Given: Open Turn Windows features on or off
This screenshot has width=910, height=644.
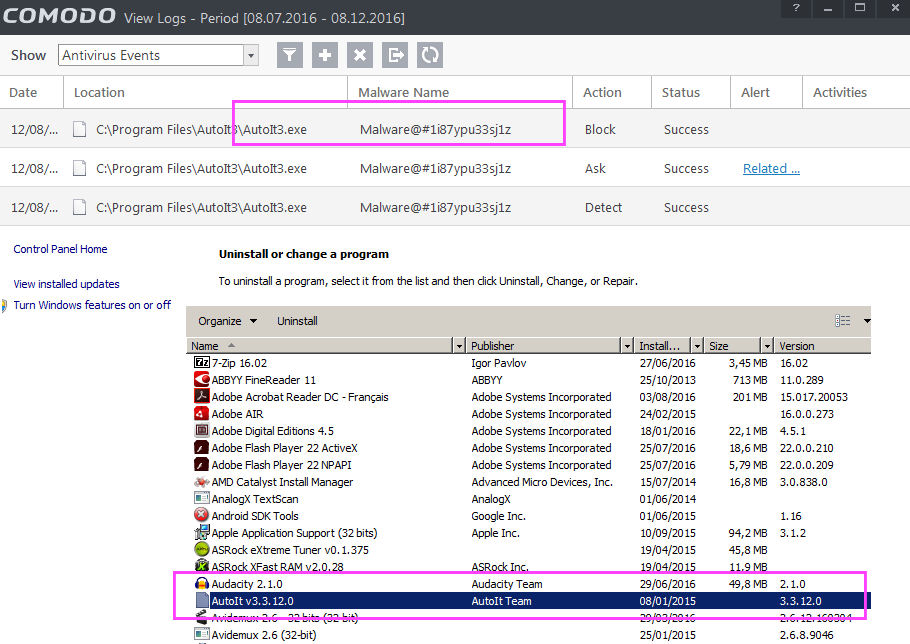Looking at the screenshot, I should (x=92, y=305).
